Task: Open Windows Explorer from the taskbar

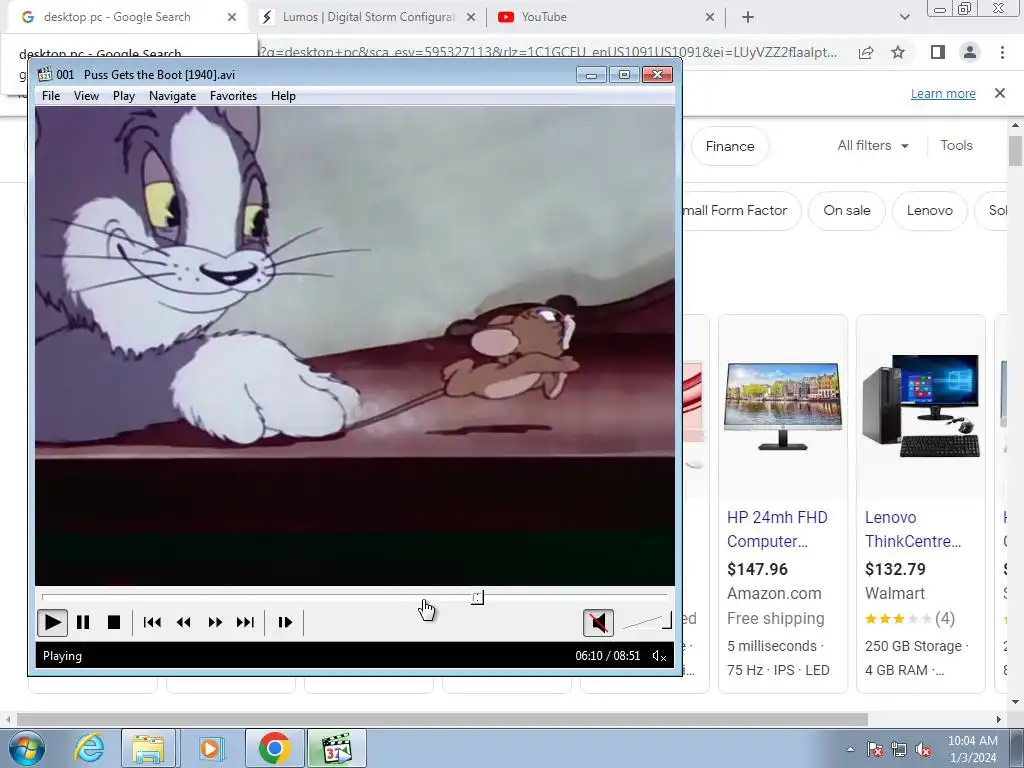Action: point(148,748)
